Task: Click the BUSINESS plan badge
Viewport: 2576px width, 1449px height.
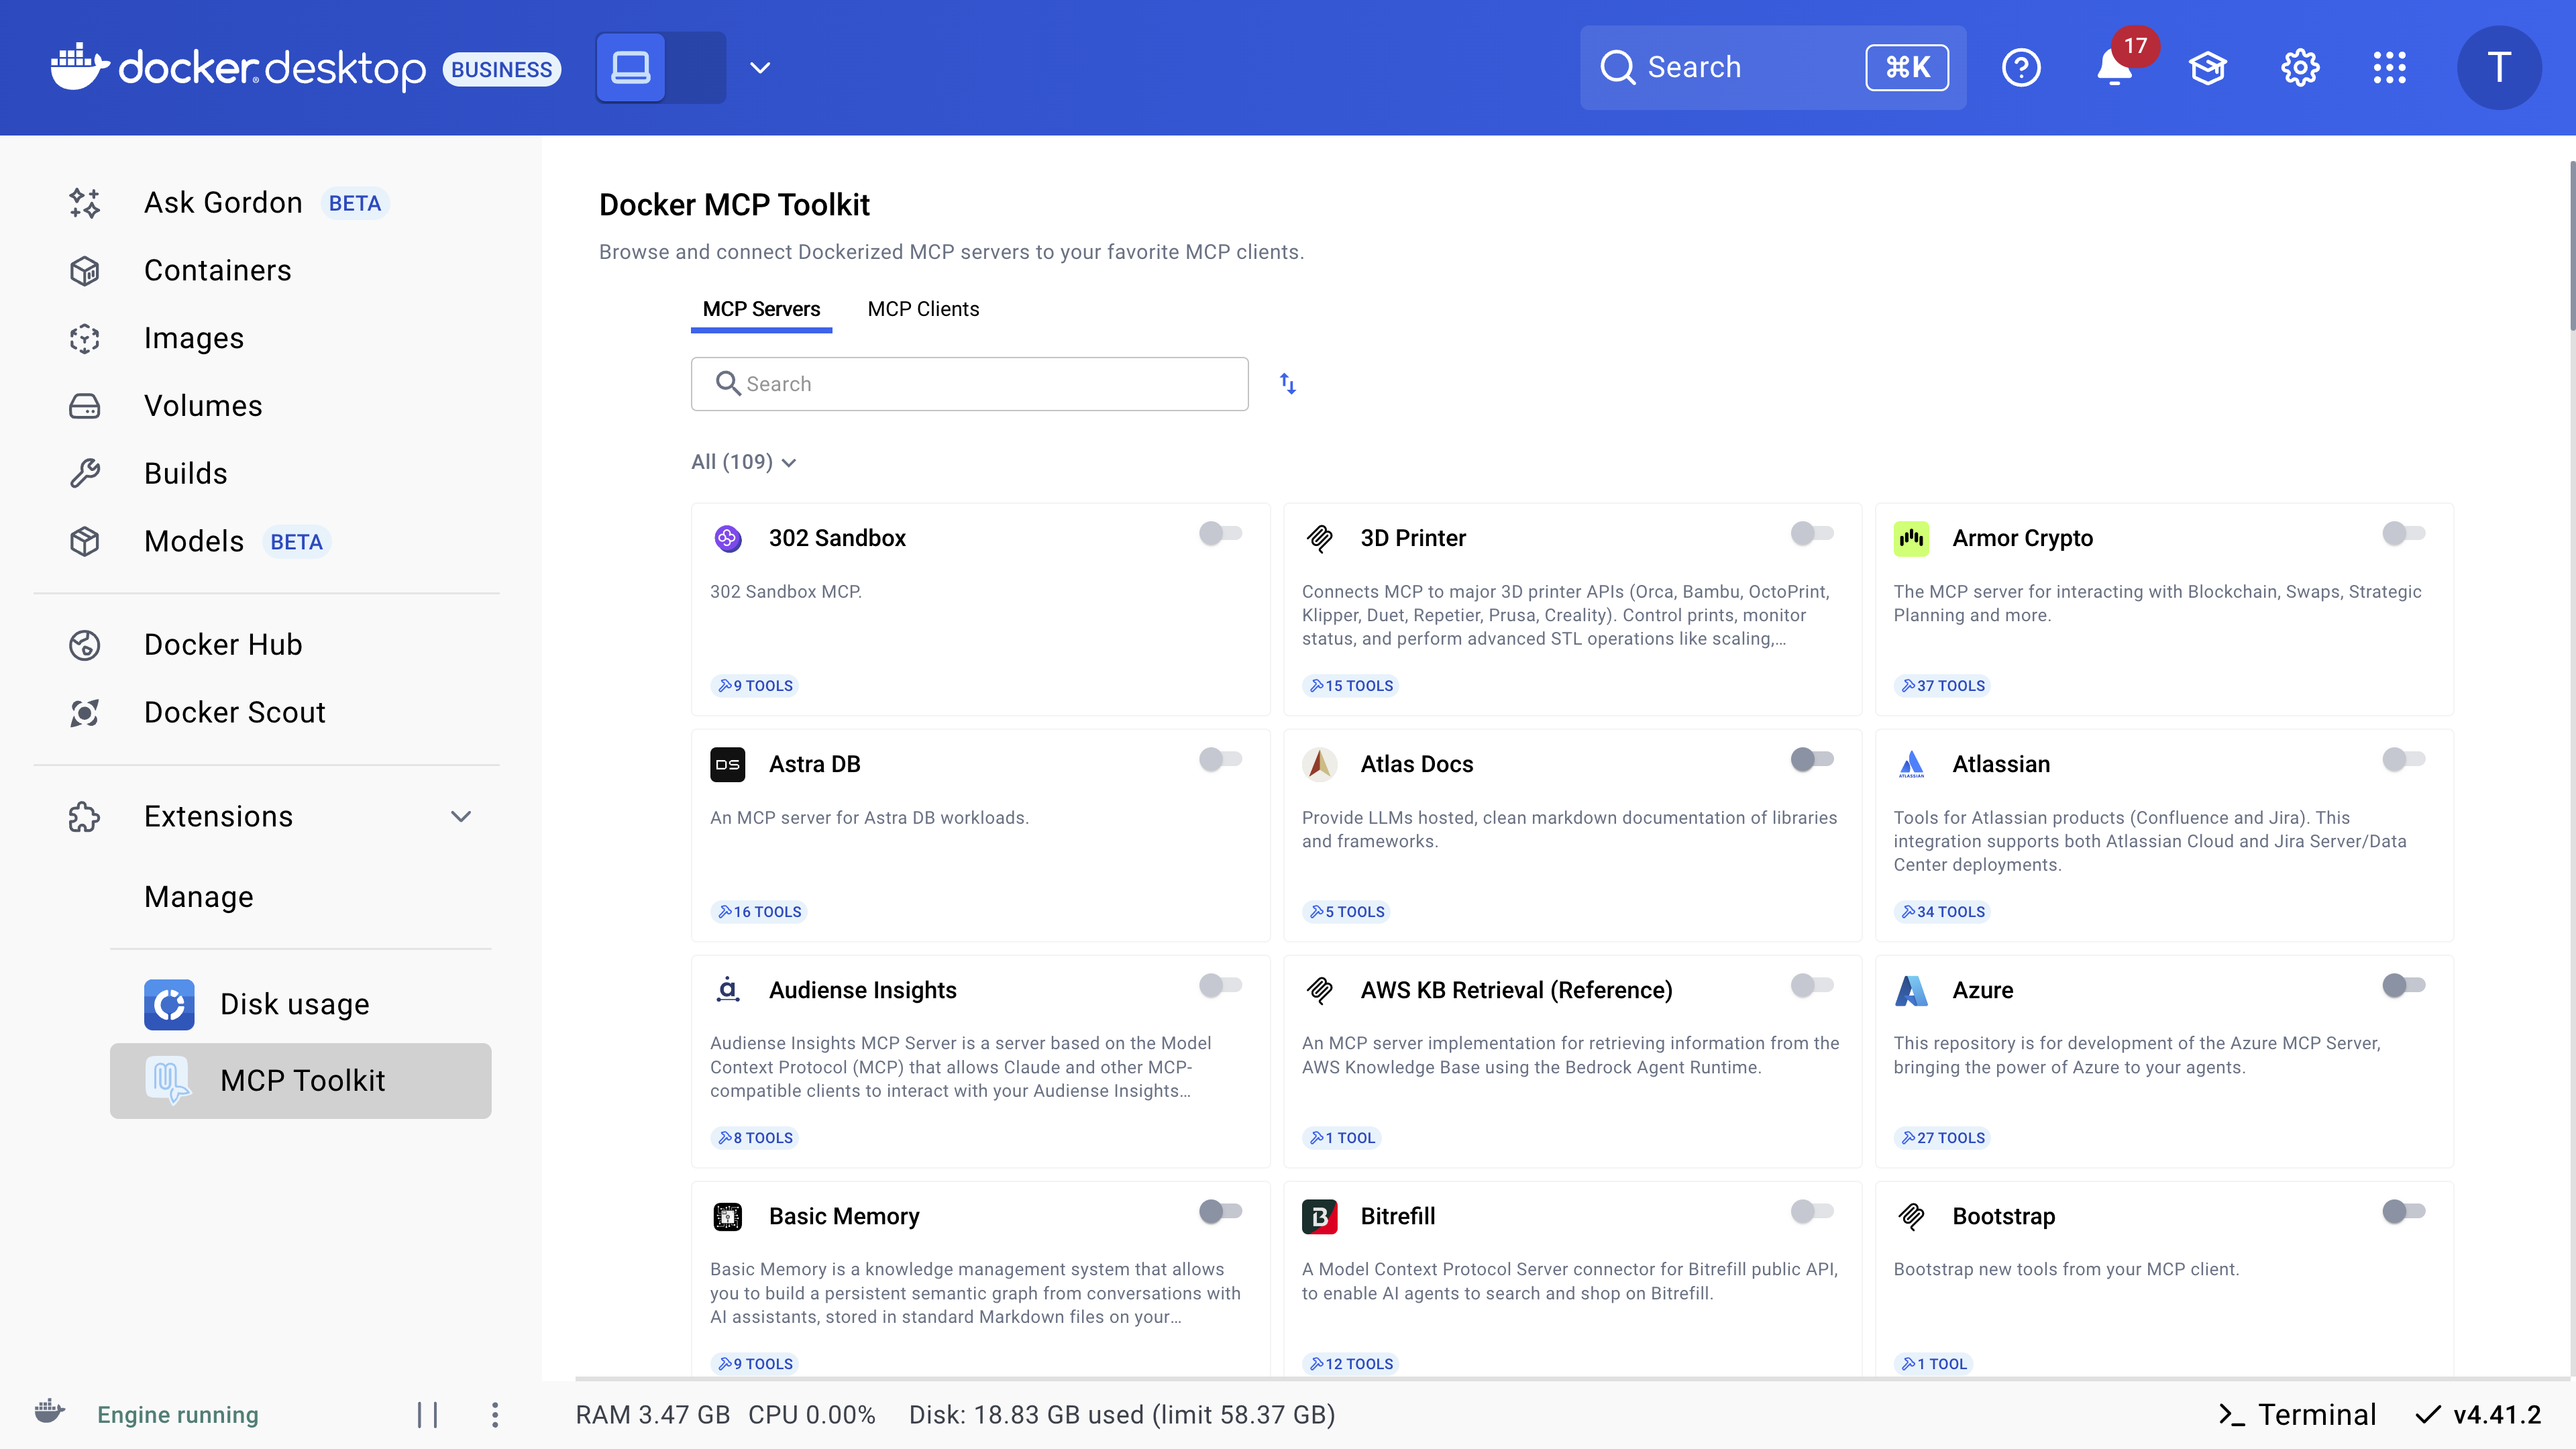Action: click(x=501, y=69)
